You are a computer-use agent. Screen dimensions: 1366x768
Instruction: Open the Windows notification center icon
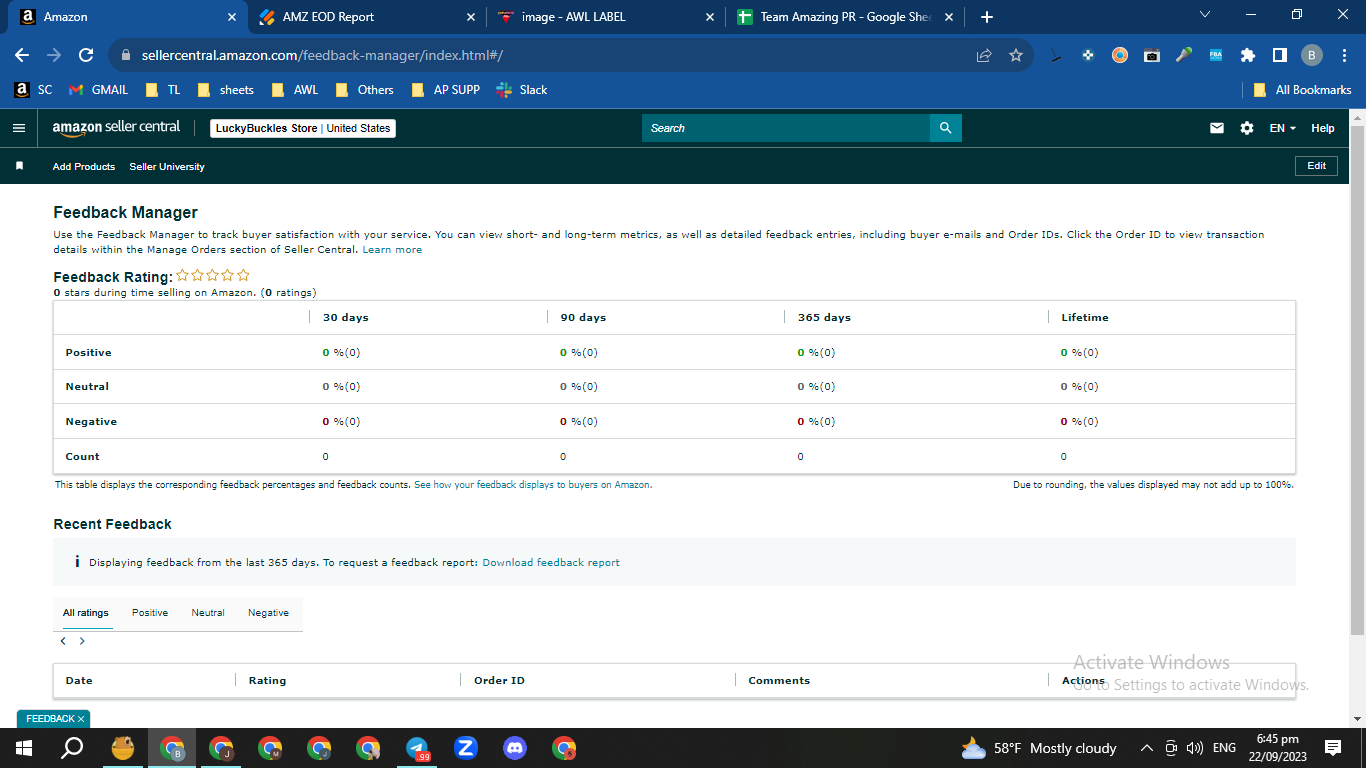[1332, 748]
